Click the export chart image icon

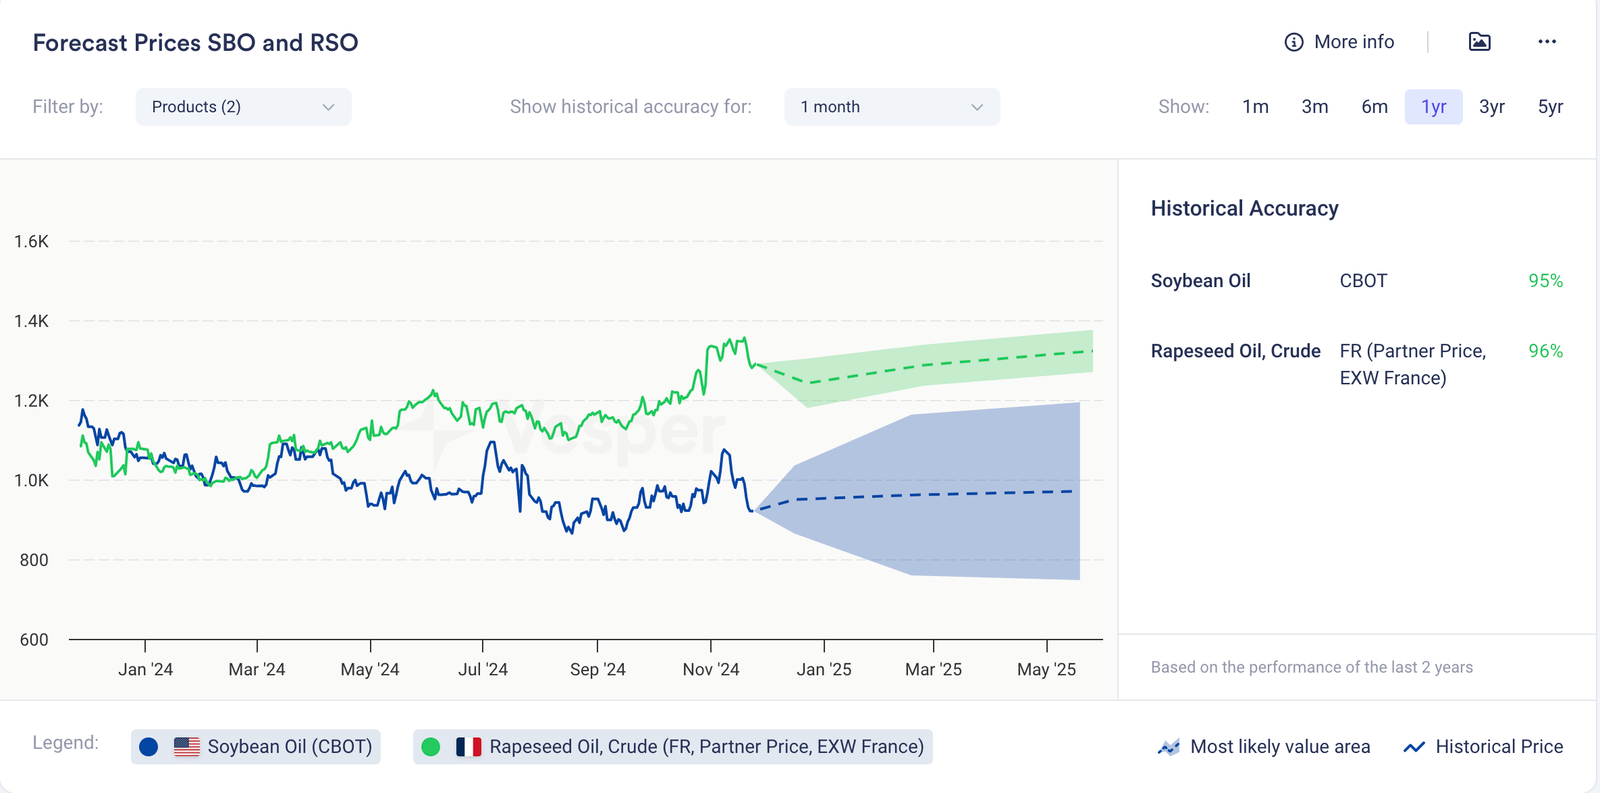[1479, 42]
